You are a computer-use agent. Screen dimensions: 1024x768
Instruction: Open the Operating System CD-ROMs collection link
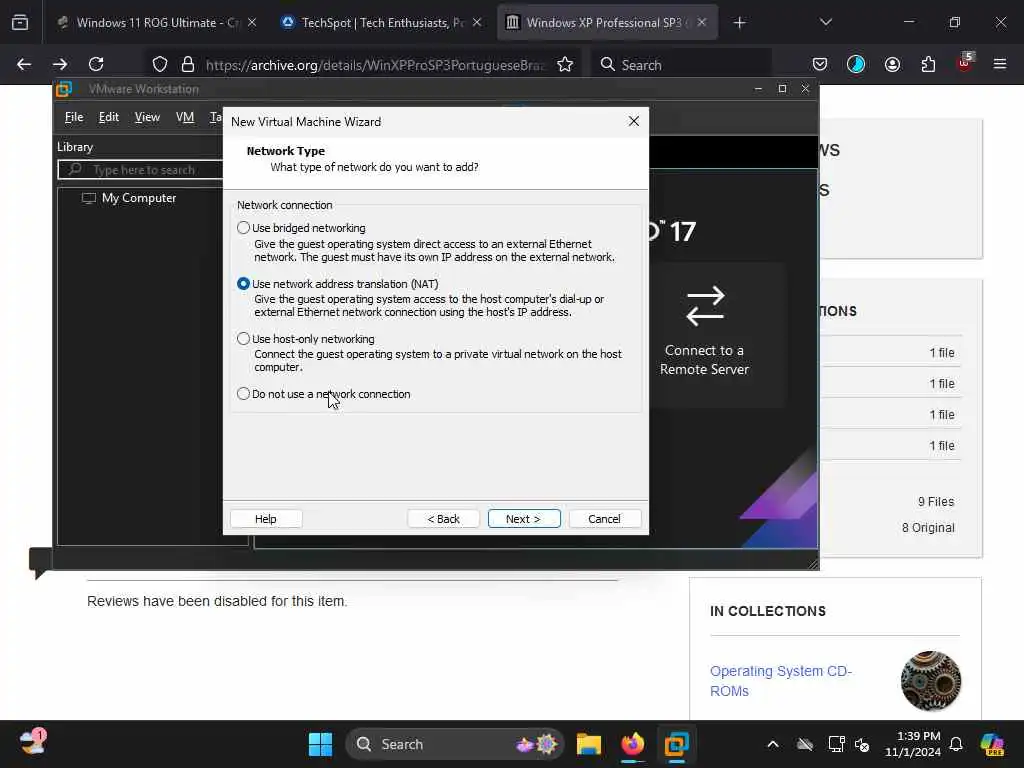click(x=780, y=680)
